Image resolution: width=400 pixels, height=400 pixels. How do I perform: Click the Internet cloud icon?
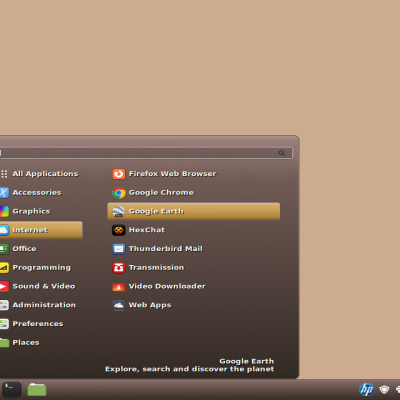[4, 230]
